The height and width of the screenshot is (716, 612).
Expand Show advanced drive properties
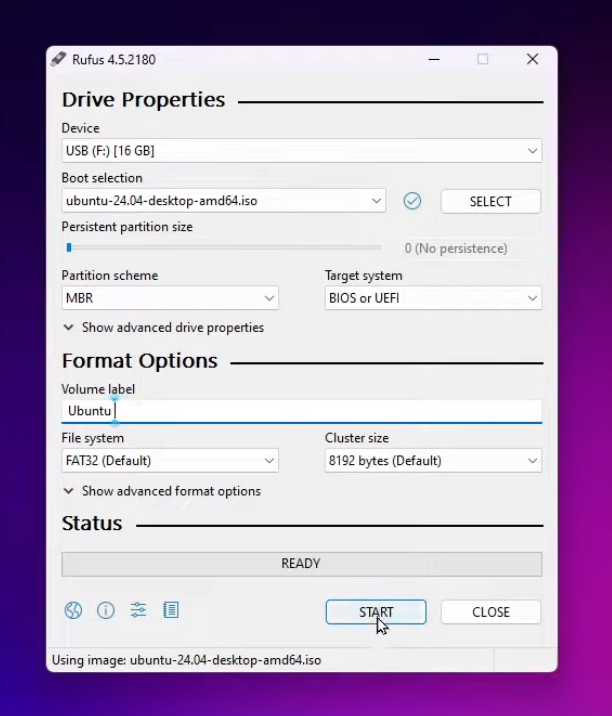[x=164, y=328]
